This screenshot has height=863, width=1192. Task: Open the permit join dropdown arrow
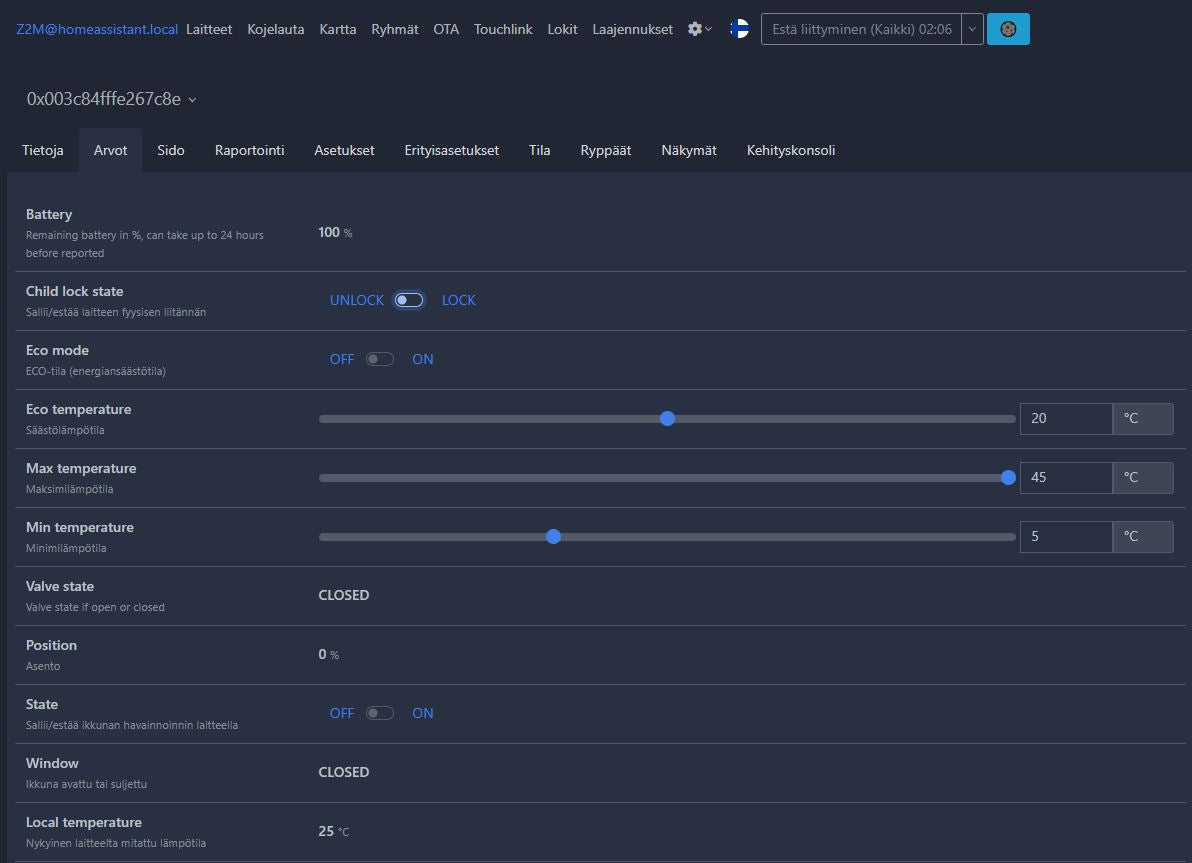[x=972, y=29]
